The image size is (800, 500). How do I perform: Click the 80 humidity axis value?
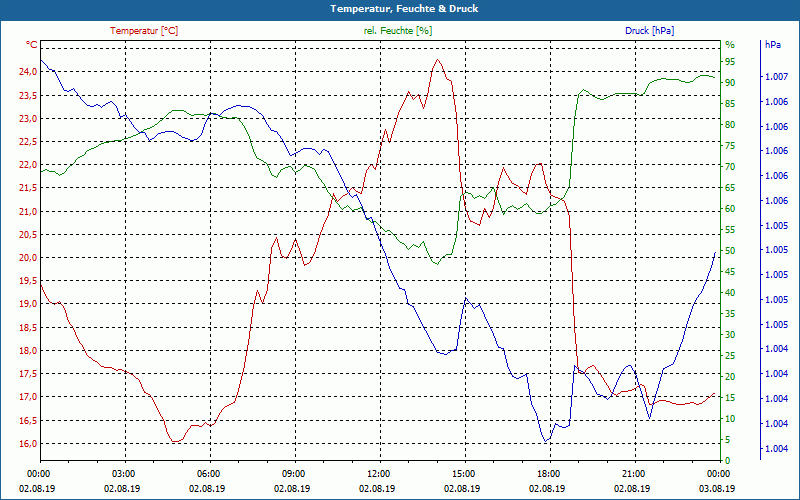[x=730, y=124]
